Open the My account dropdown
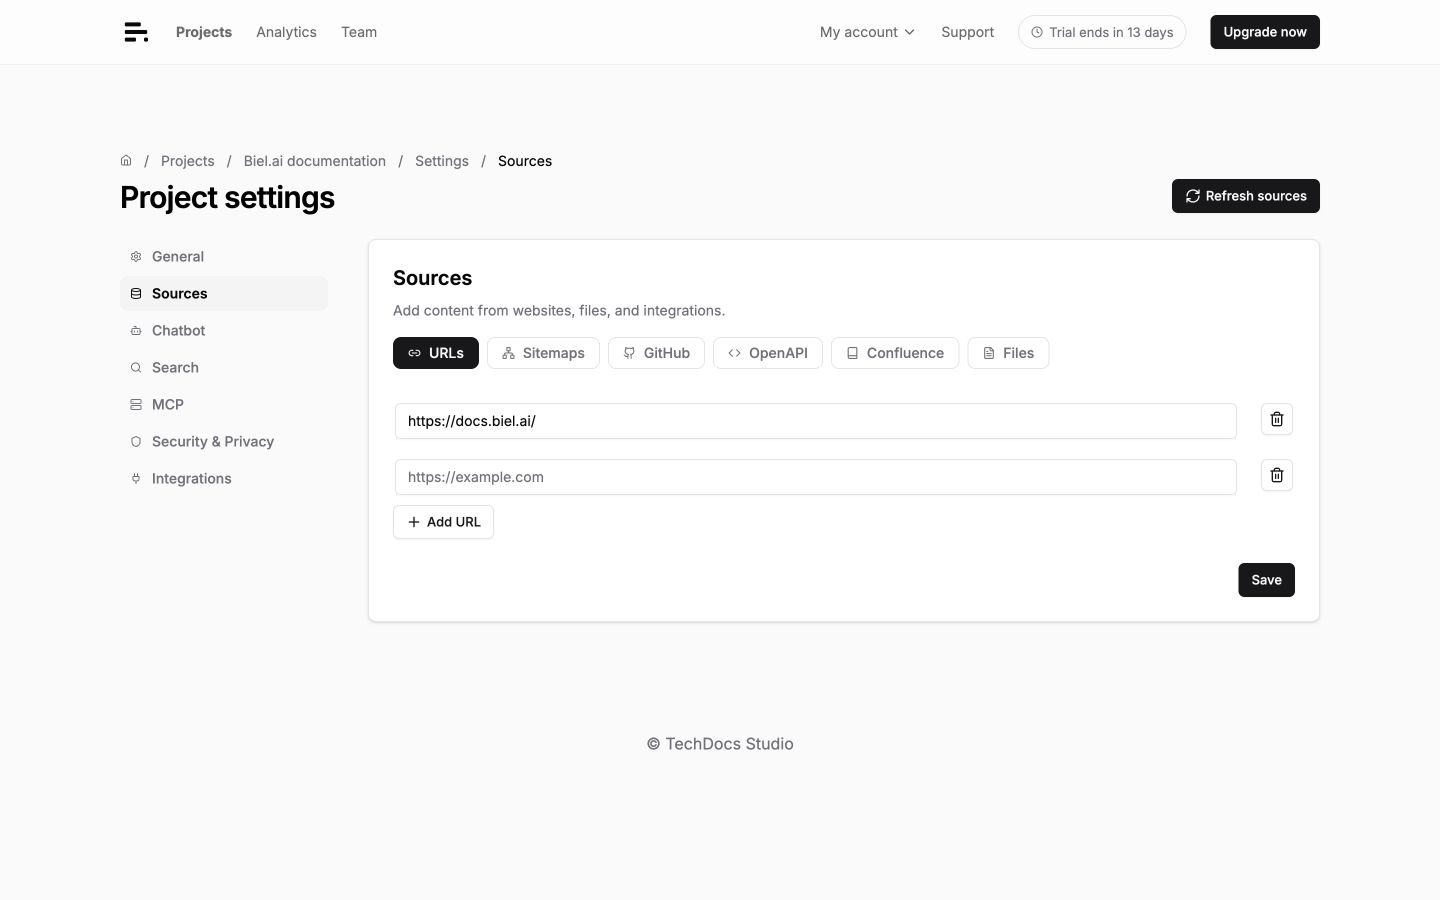Viewport: 1440px width, 900px height. 867,32
